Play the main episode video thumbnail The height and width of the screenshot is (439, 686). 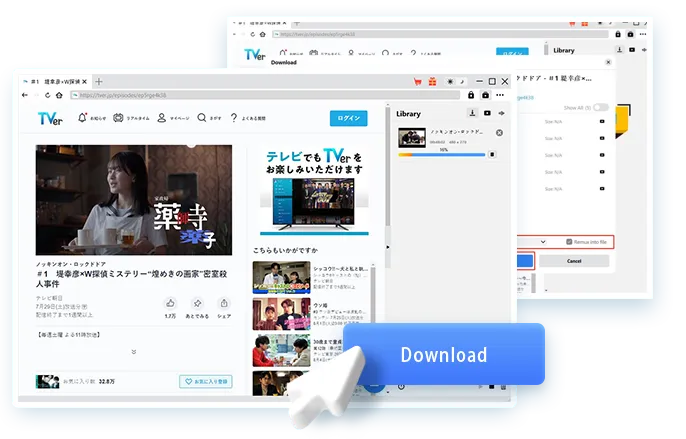134,200
